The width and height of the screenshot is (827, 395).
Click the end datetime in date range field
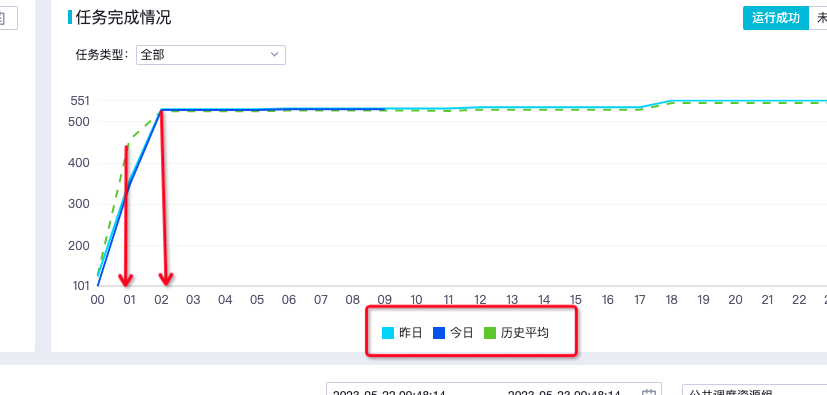click(x=564, y=392)
